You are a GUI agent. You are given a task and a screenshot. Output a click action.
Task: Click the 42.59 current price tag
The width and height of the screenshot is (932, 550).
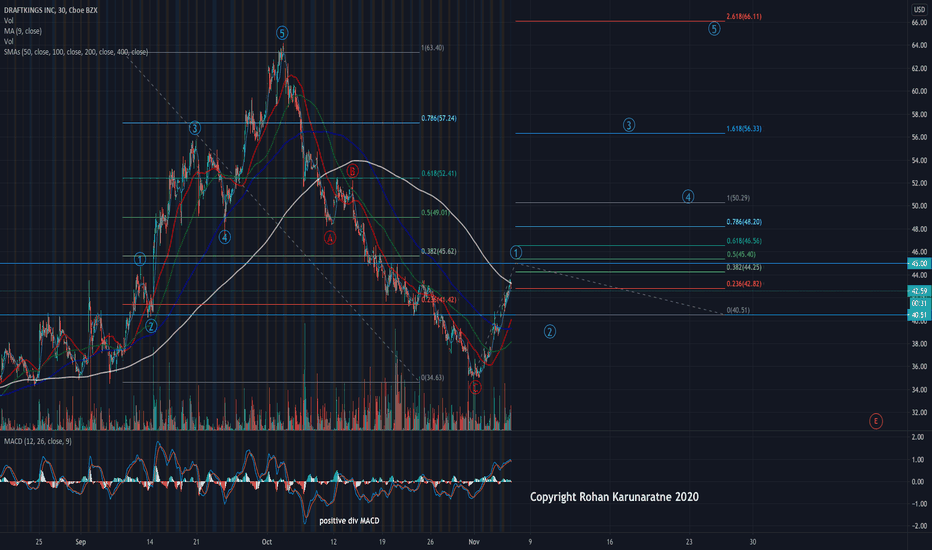click(x=919, y=291)
